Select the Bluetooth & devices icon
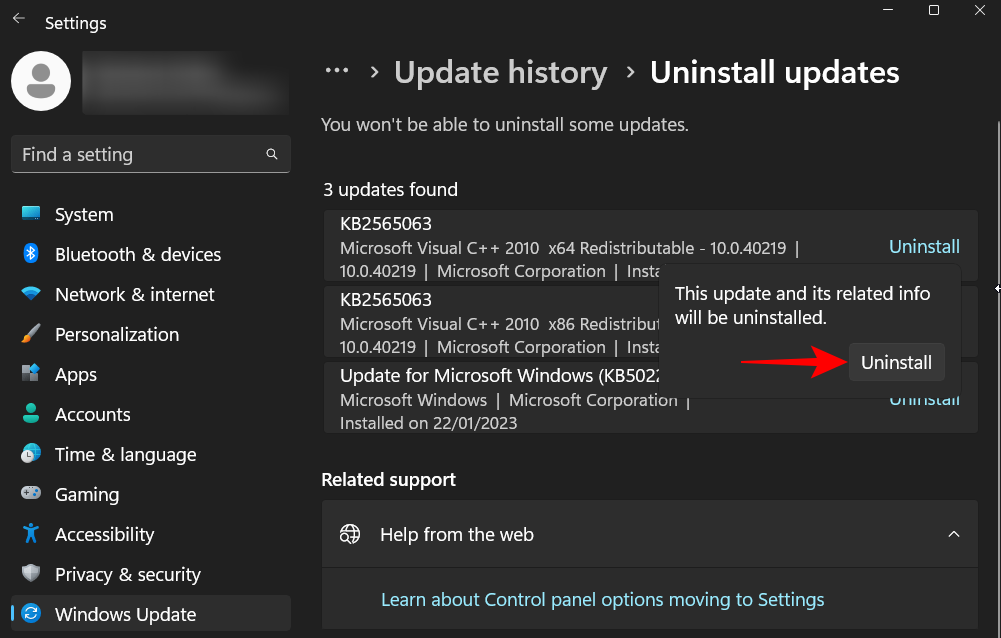The width and height of the screenshot is (1001, 638). pyautogui.click(x=31, y=254)
